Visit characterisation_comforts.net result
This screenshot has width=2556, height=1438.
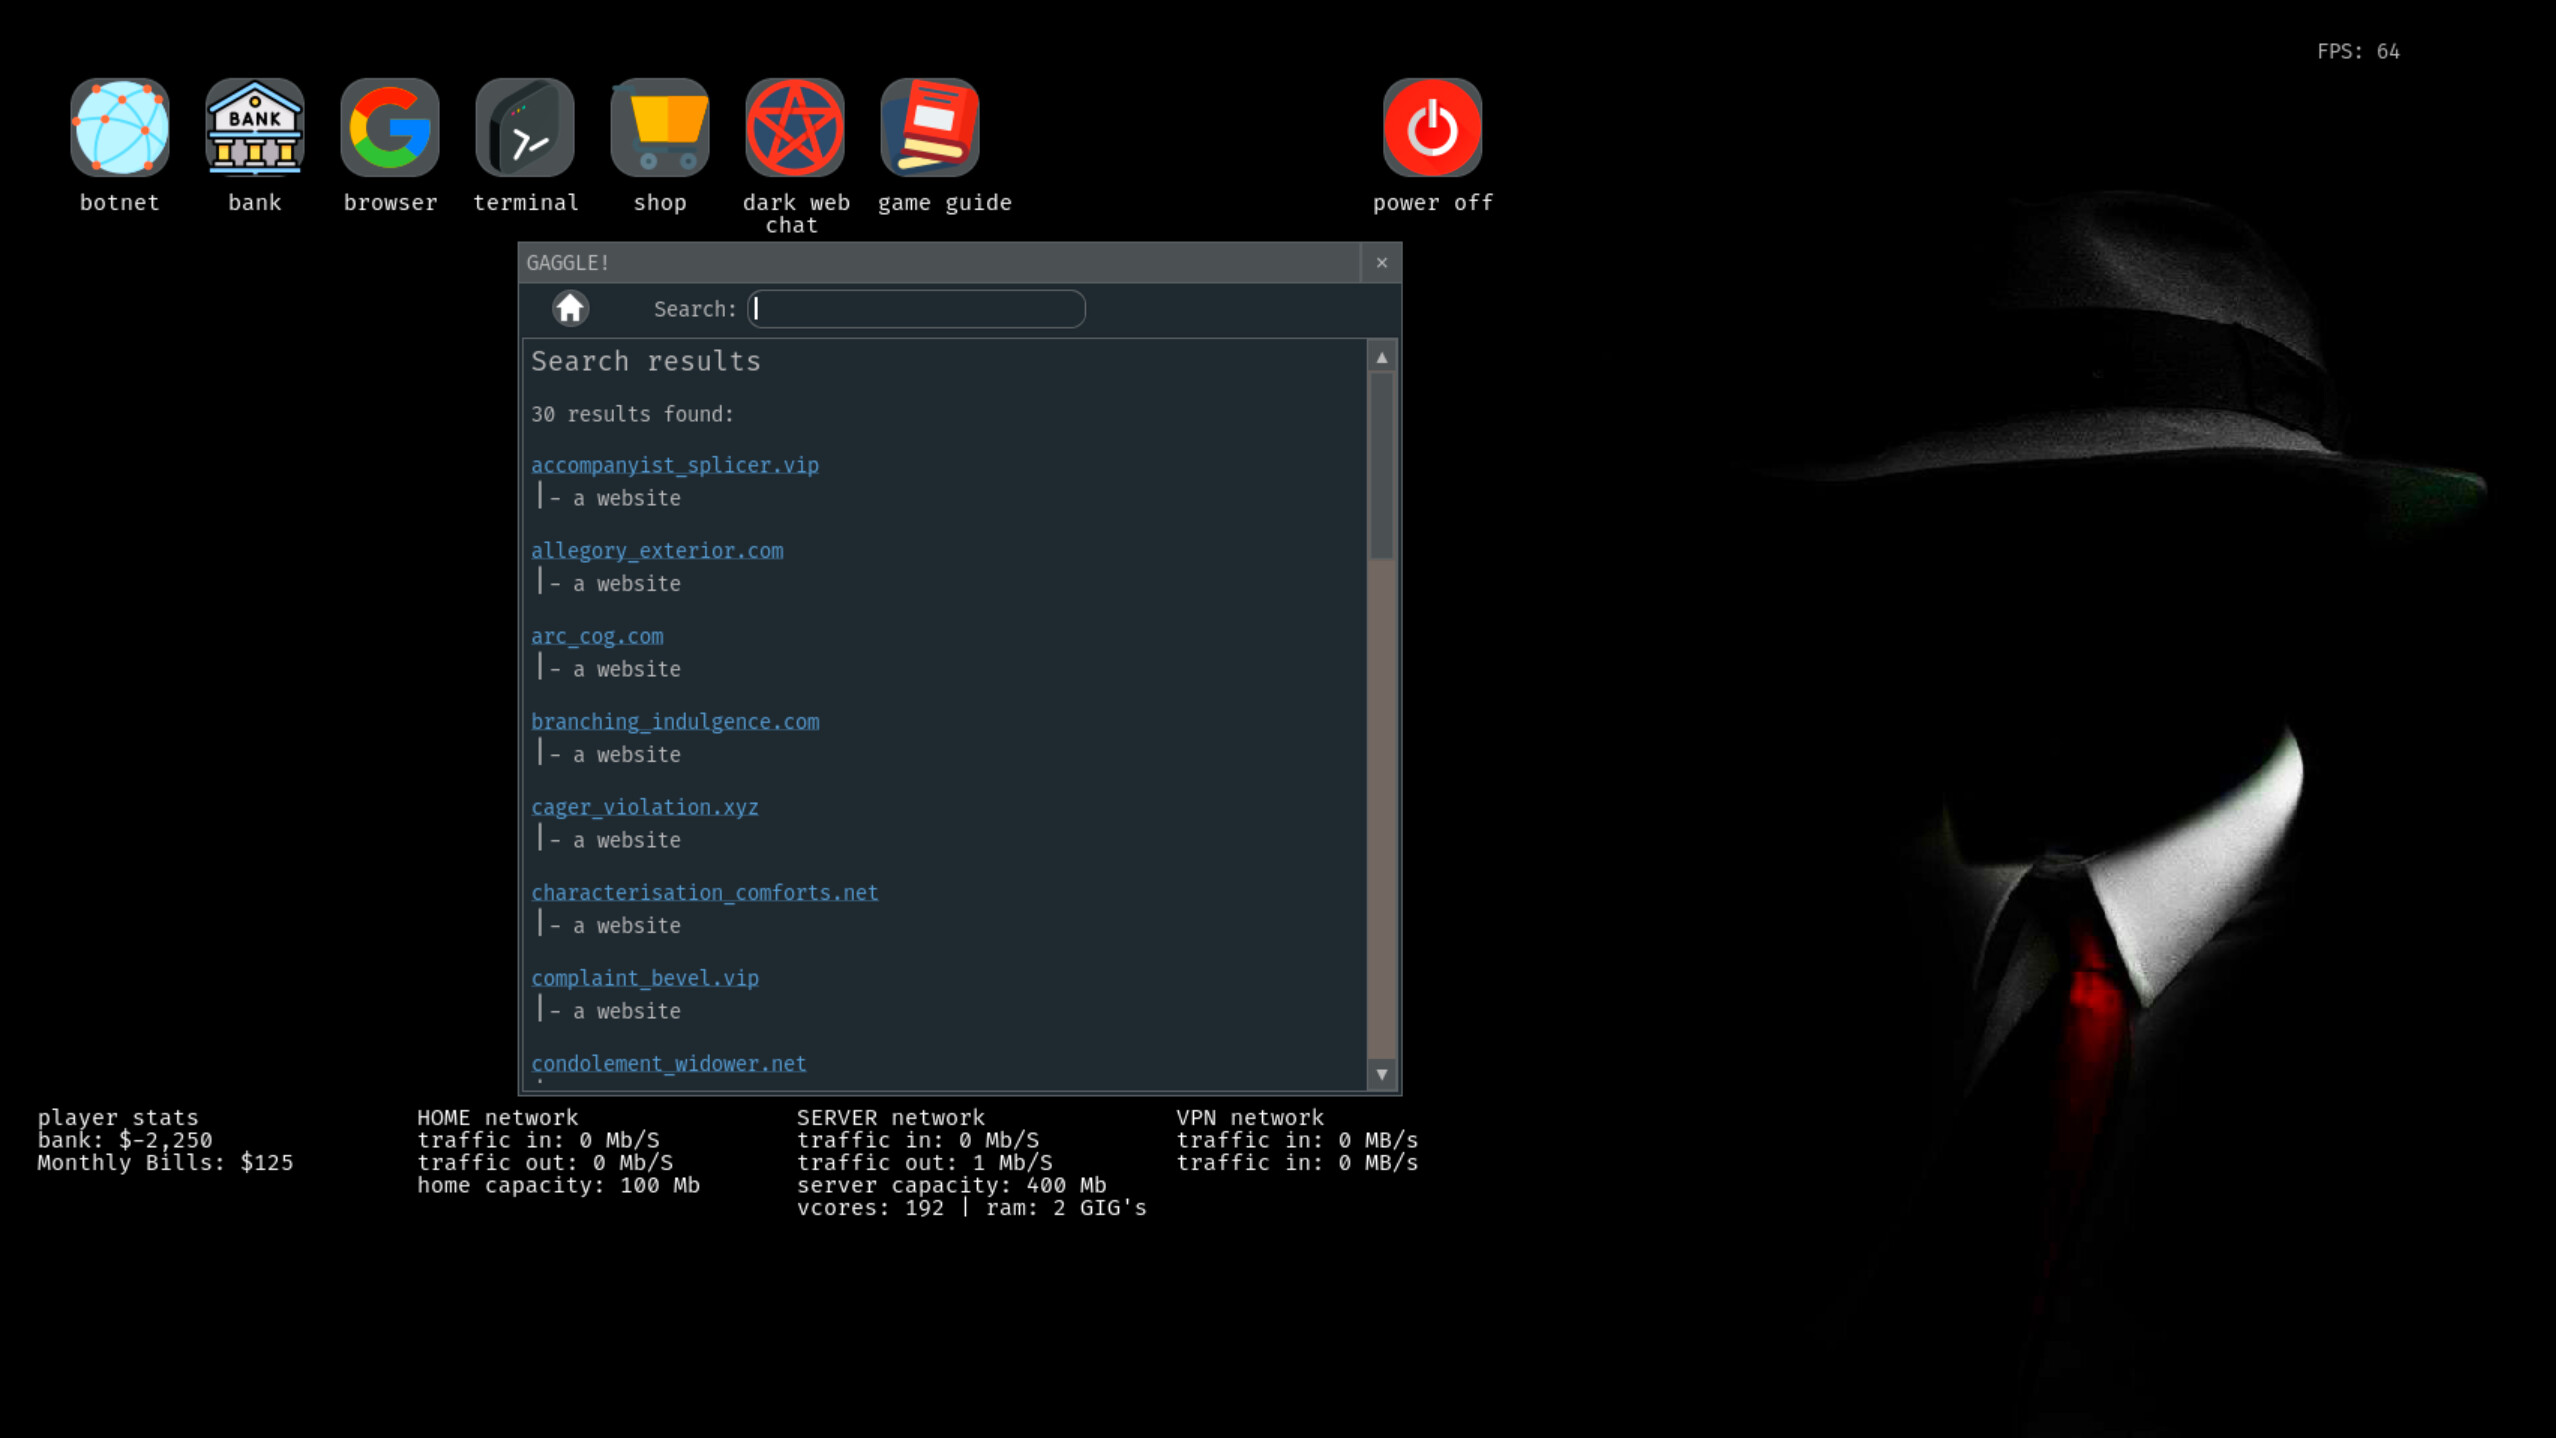pos(705,892)
